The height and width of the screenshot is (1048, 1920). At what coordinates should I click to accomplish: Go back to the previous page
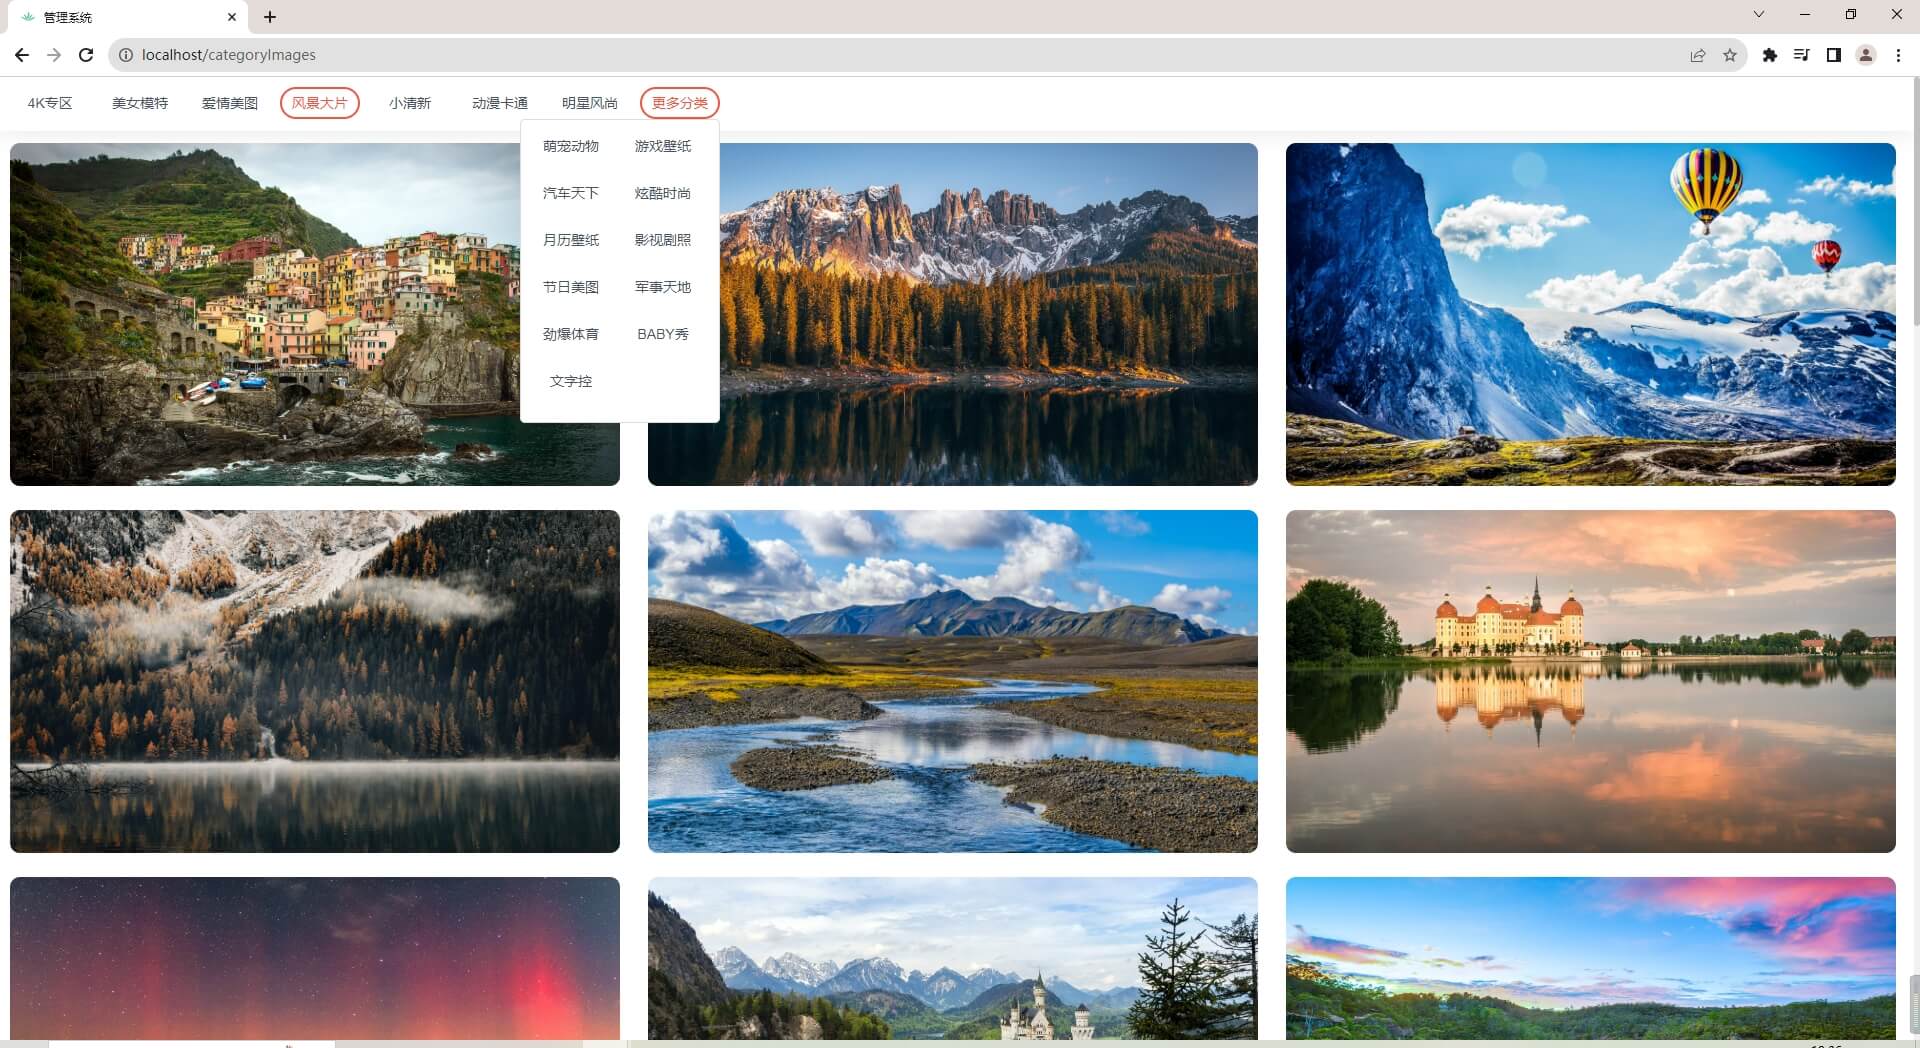coord(22,55)
